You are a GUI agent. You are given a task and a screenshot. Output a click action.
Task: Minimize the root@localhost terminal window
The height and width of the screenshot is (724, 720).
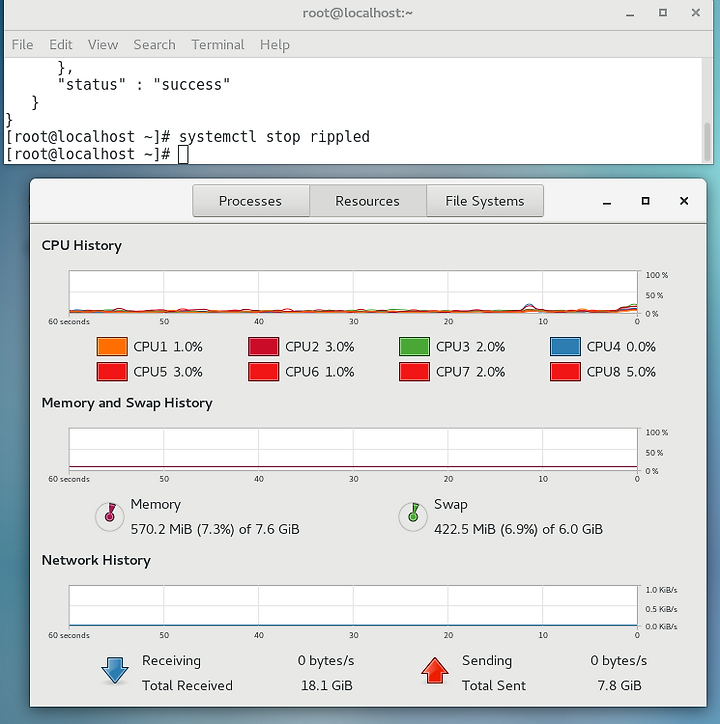630,13
